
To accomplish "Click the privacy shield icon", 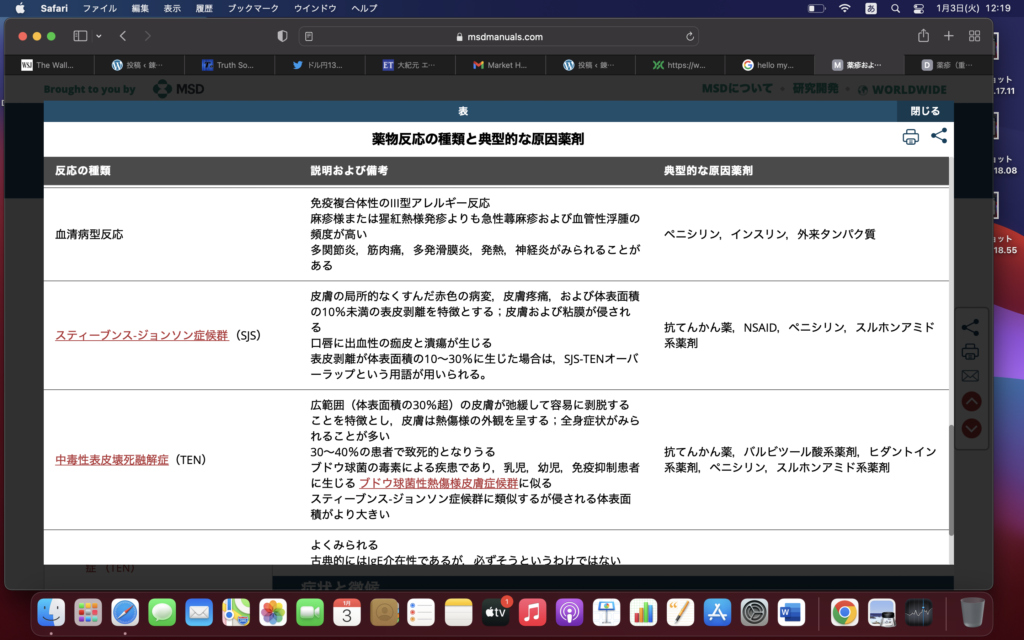I will pos(282,36).
